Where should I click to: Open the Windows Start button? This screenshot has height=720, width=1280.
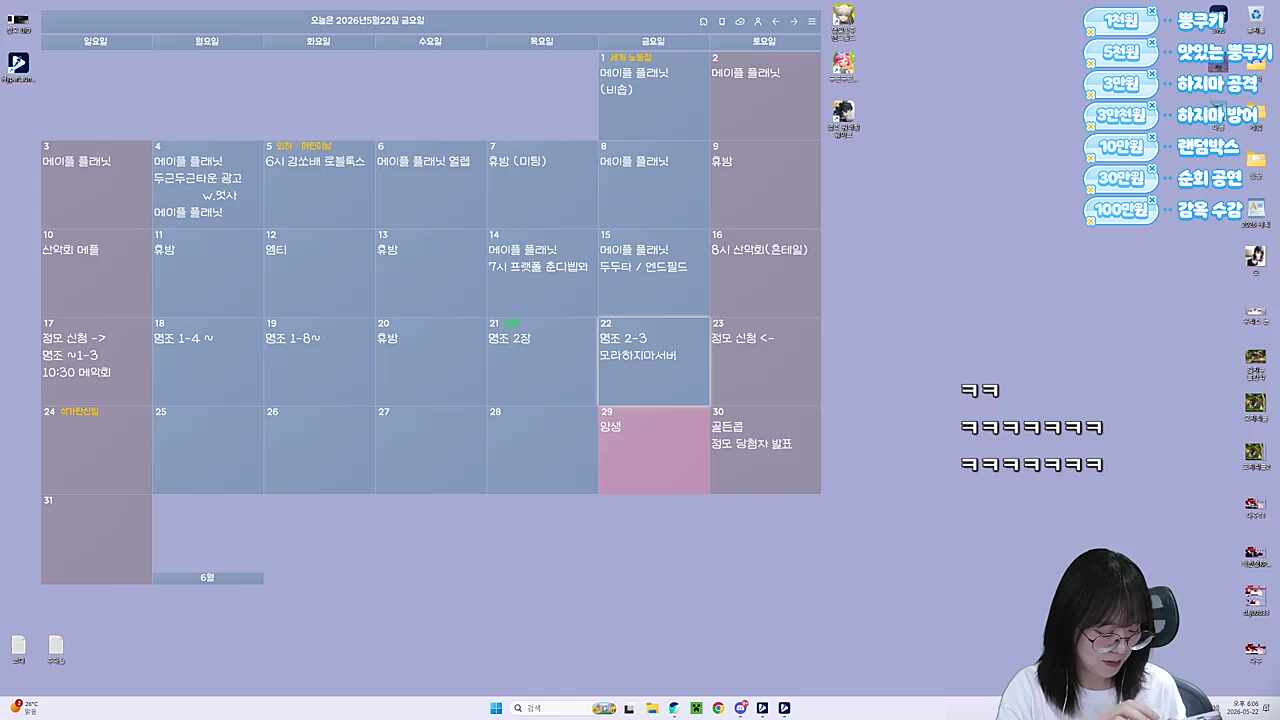coord(496,708)
